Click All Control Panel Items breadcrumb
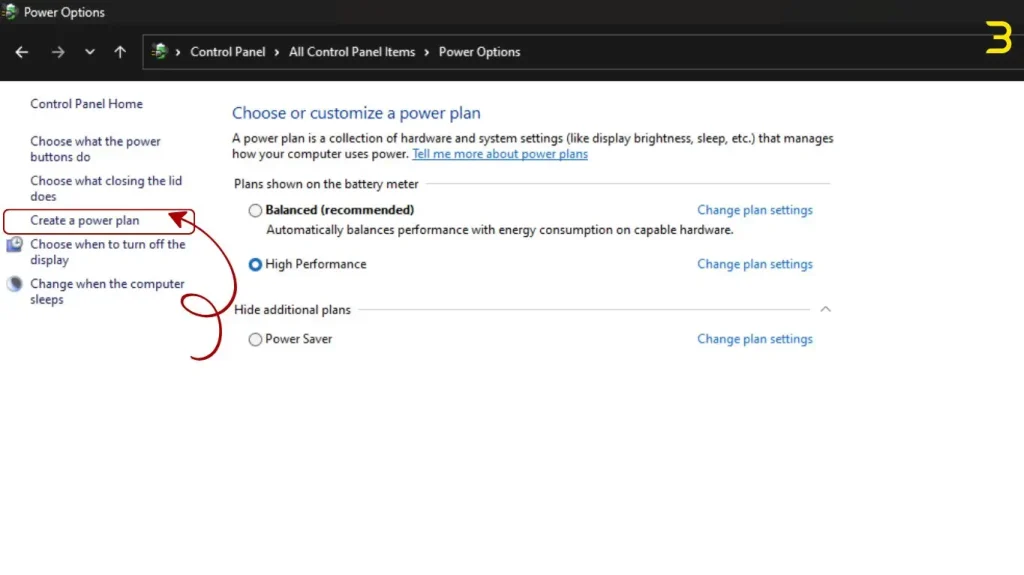Screen dimensions: 1024x575 (x=352, y=52)
